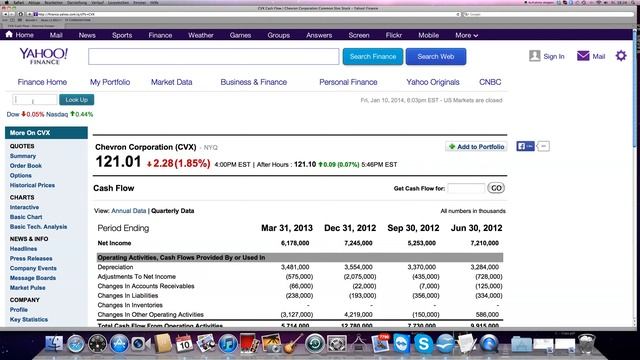640x360 pixels.
Task: Click the Search Web button
Action: [x=436, y=56]
